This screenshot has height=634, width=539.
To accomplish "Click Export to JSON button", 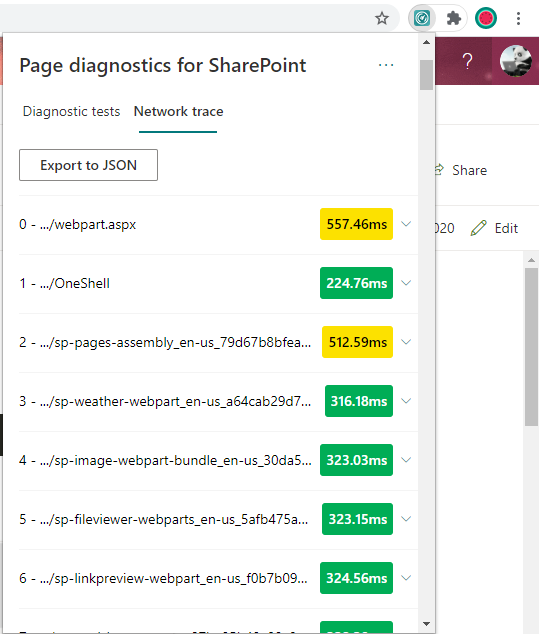I will click(x=89, y=165).
